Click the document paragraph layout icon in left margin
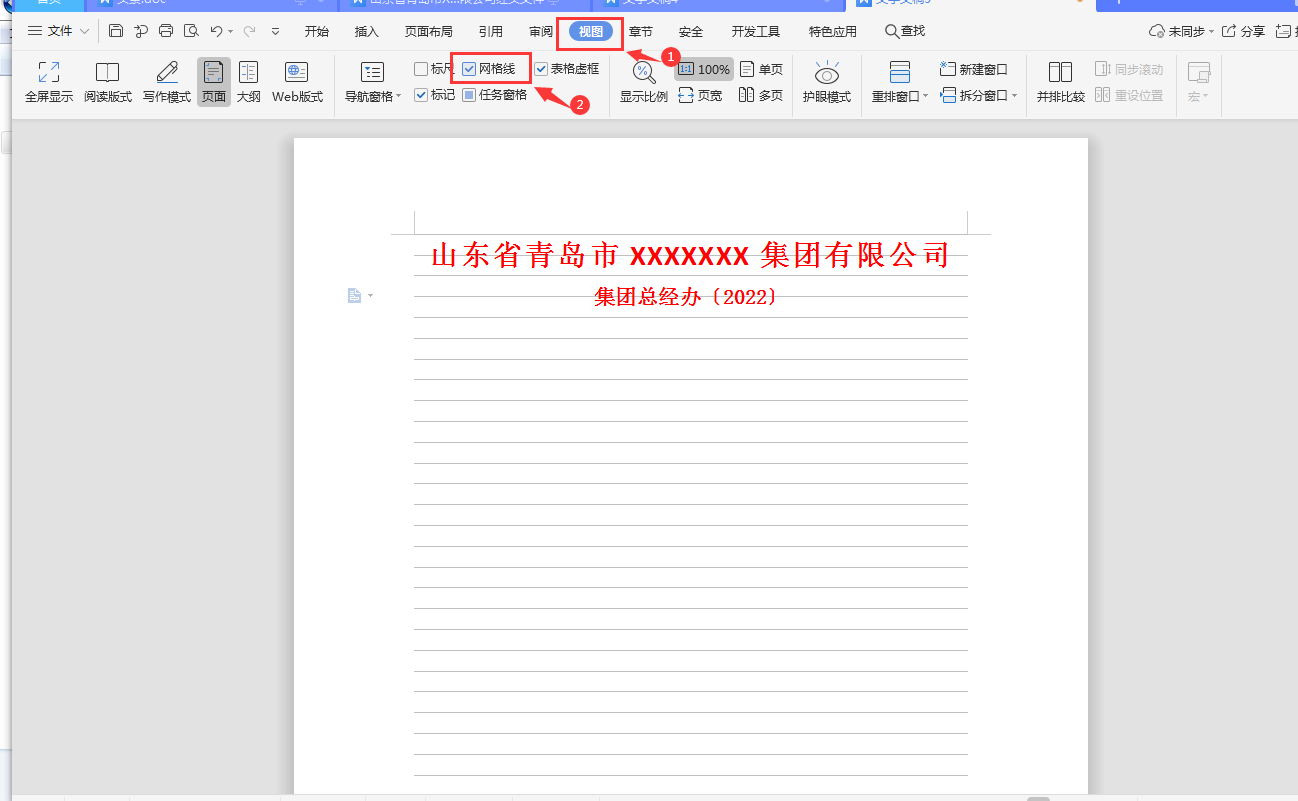Image resolution: width=1298 pixels, height=801 pixels. pos(353,296)
